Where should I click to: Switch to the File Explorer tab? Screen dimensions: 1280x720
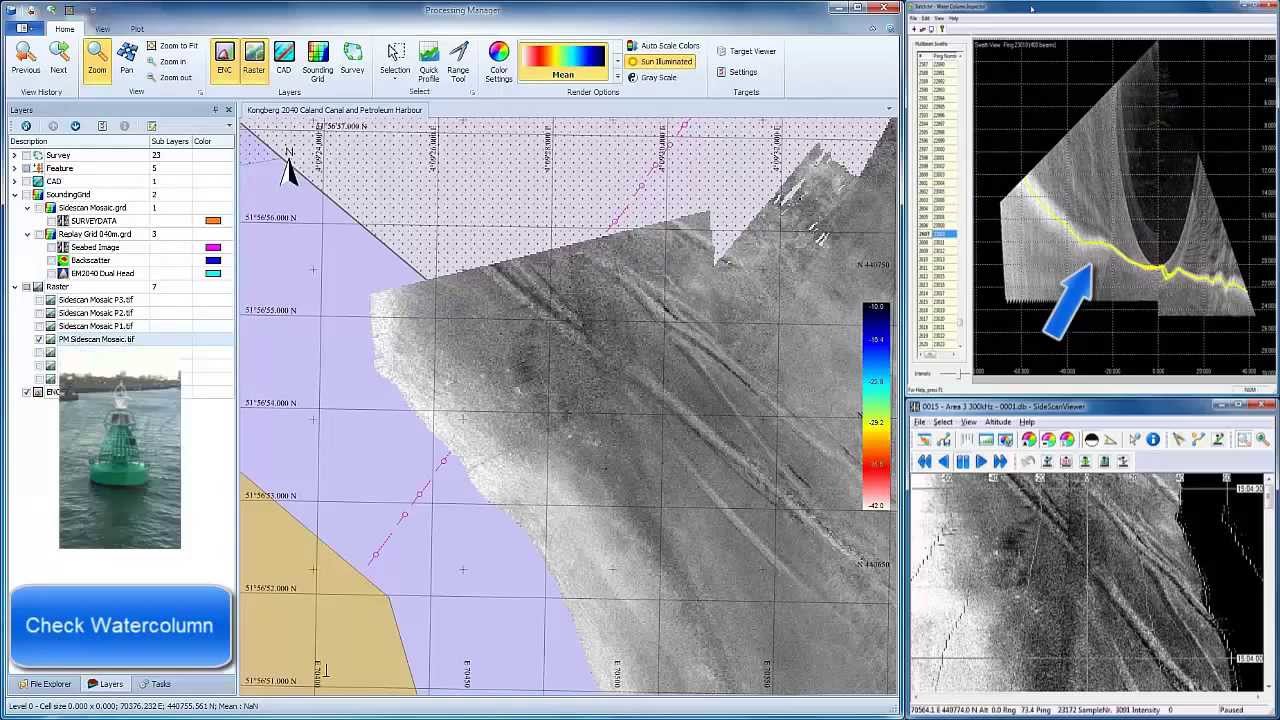tap(44, 684)
